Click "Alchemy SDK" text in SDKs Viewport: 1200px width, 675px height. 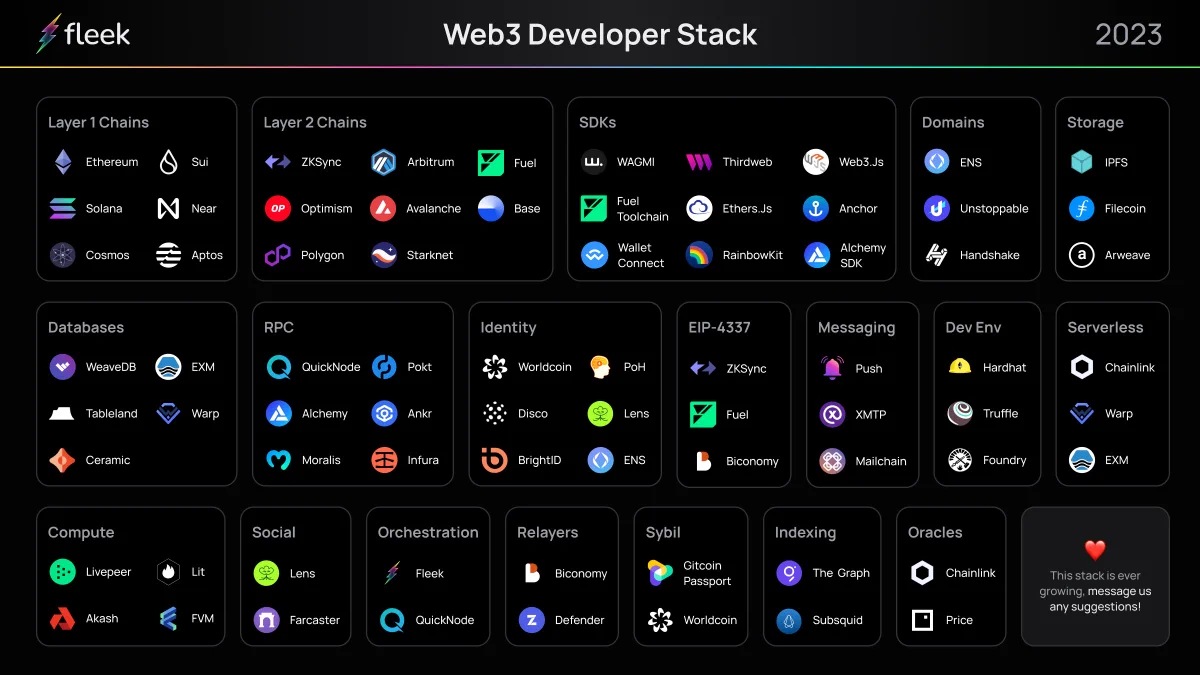pos(863,255)
